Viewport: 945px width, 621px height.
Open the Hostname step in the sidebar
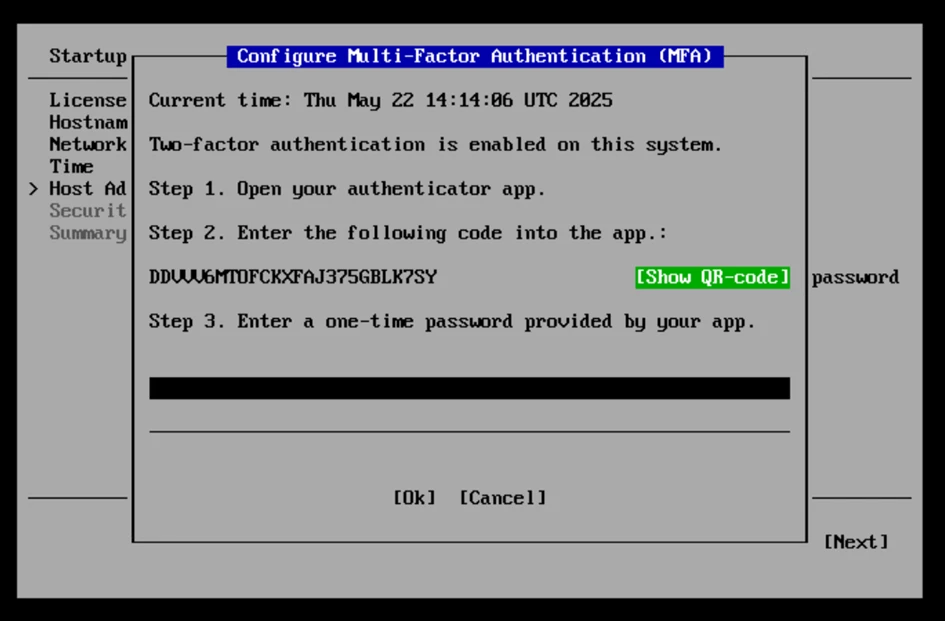[88, 122]
